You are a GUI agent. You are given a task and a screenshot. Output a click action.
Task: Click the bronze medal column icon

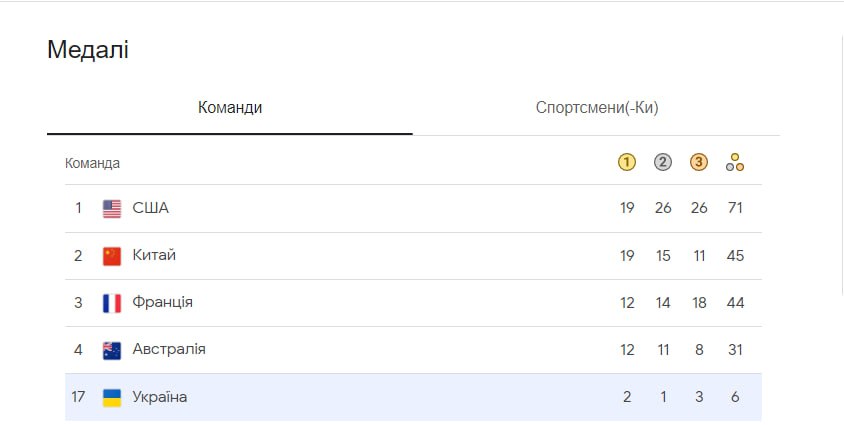pyautogui.click(x=699, y=162)
